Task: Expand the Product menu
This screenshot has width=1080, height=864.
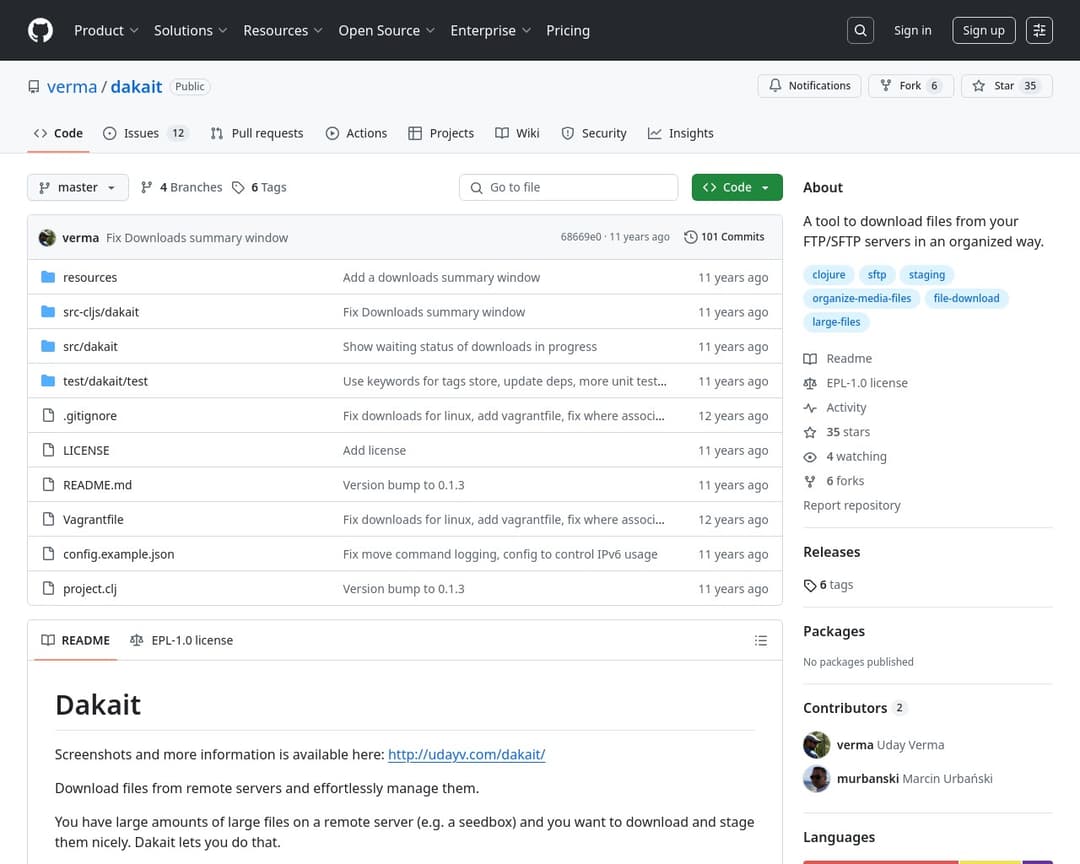Action: tap(106, 30)
